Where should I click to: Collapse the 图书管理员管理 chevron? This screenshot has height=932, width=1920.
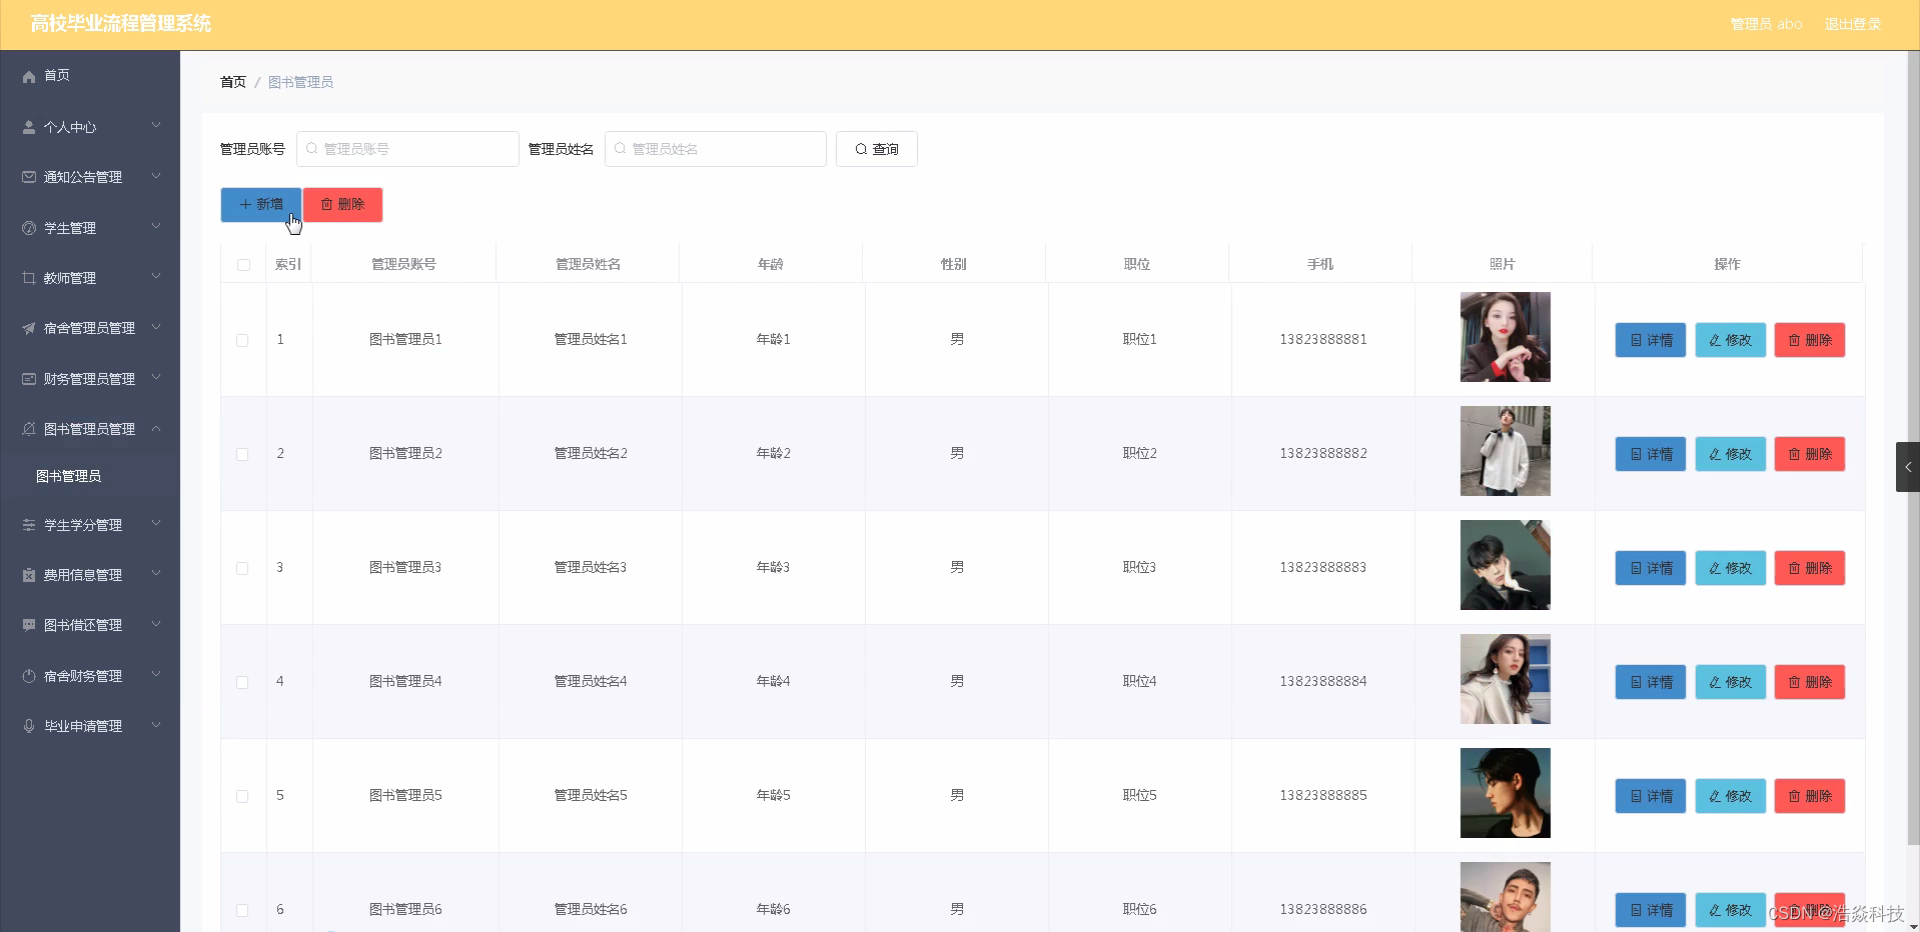(x=156, y=428)
